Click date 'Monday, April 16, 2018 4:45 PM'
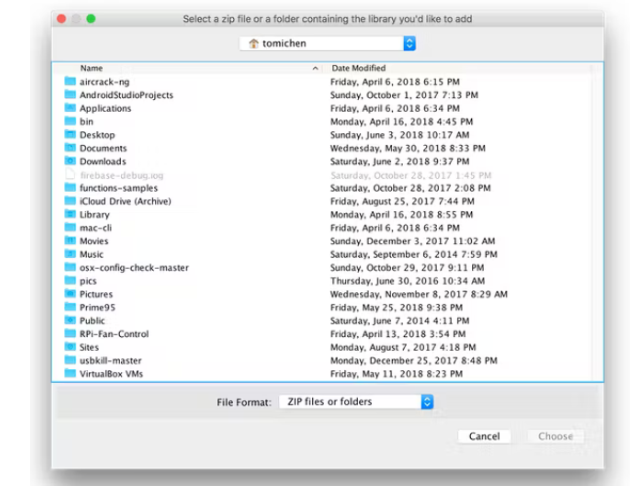This screenshot has width=639, height=486. coord(401,121)
